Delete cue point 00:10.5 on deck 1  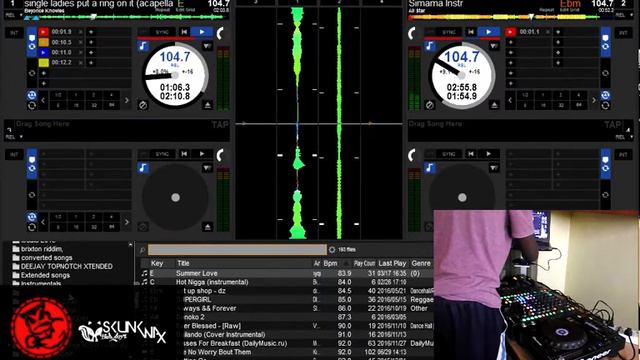point(80,42)
